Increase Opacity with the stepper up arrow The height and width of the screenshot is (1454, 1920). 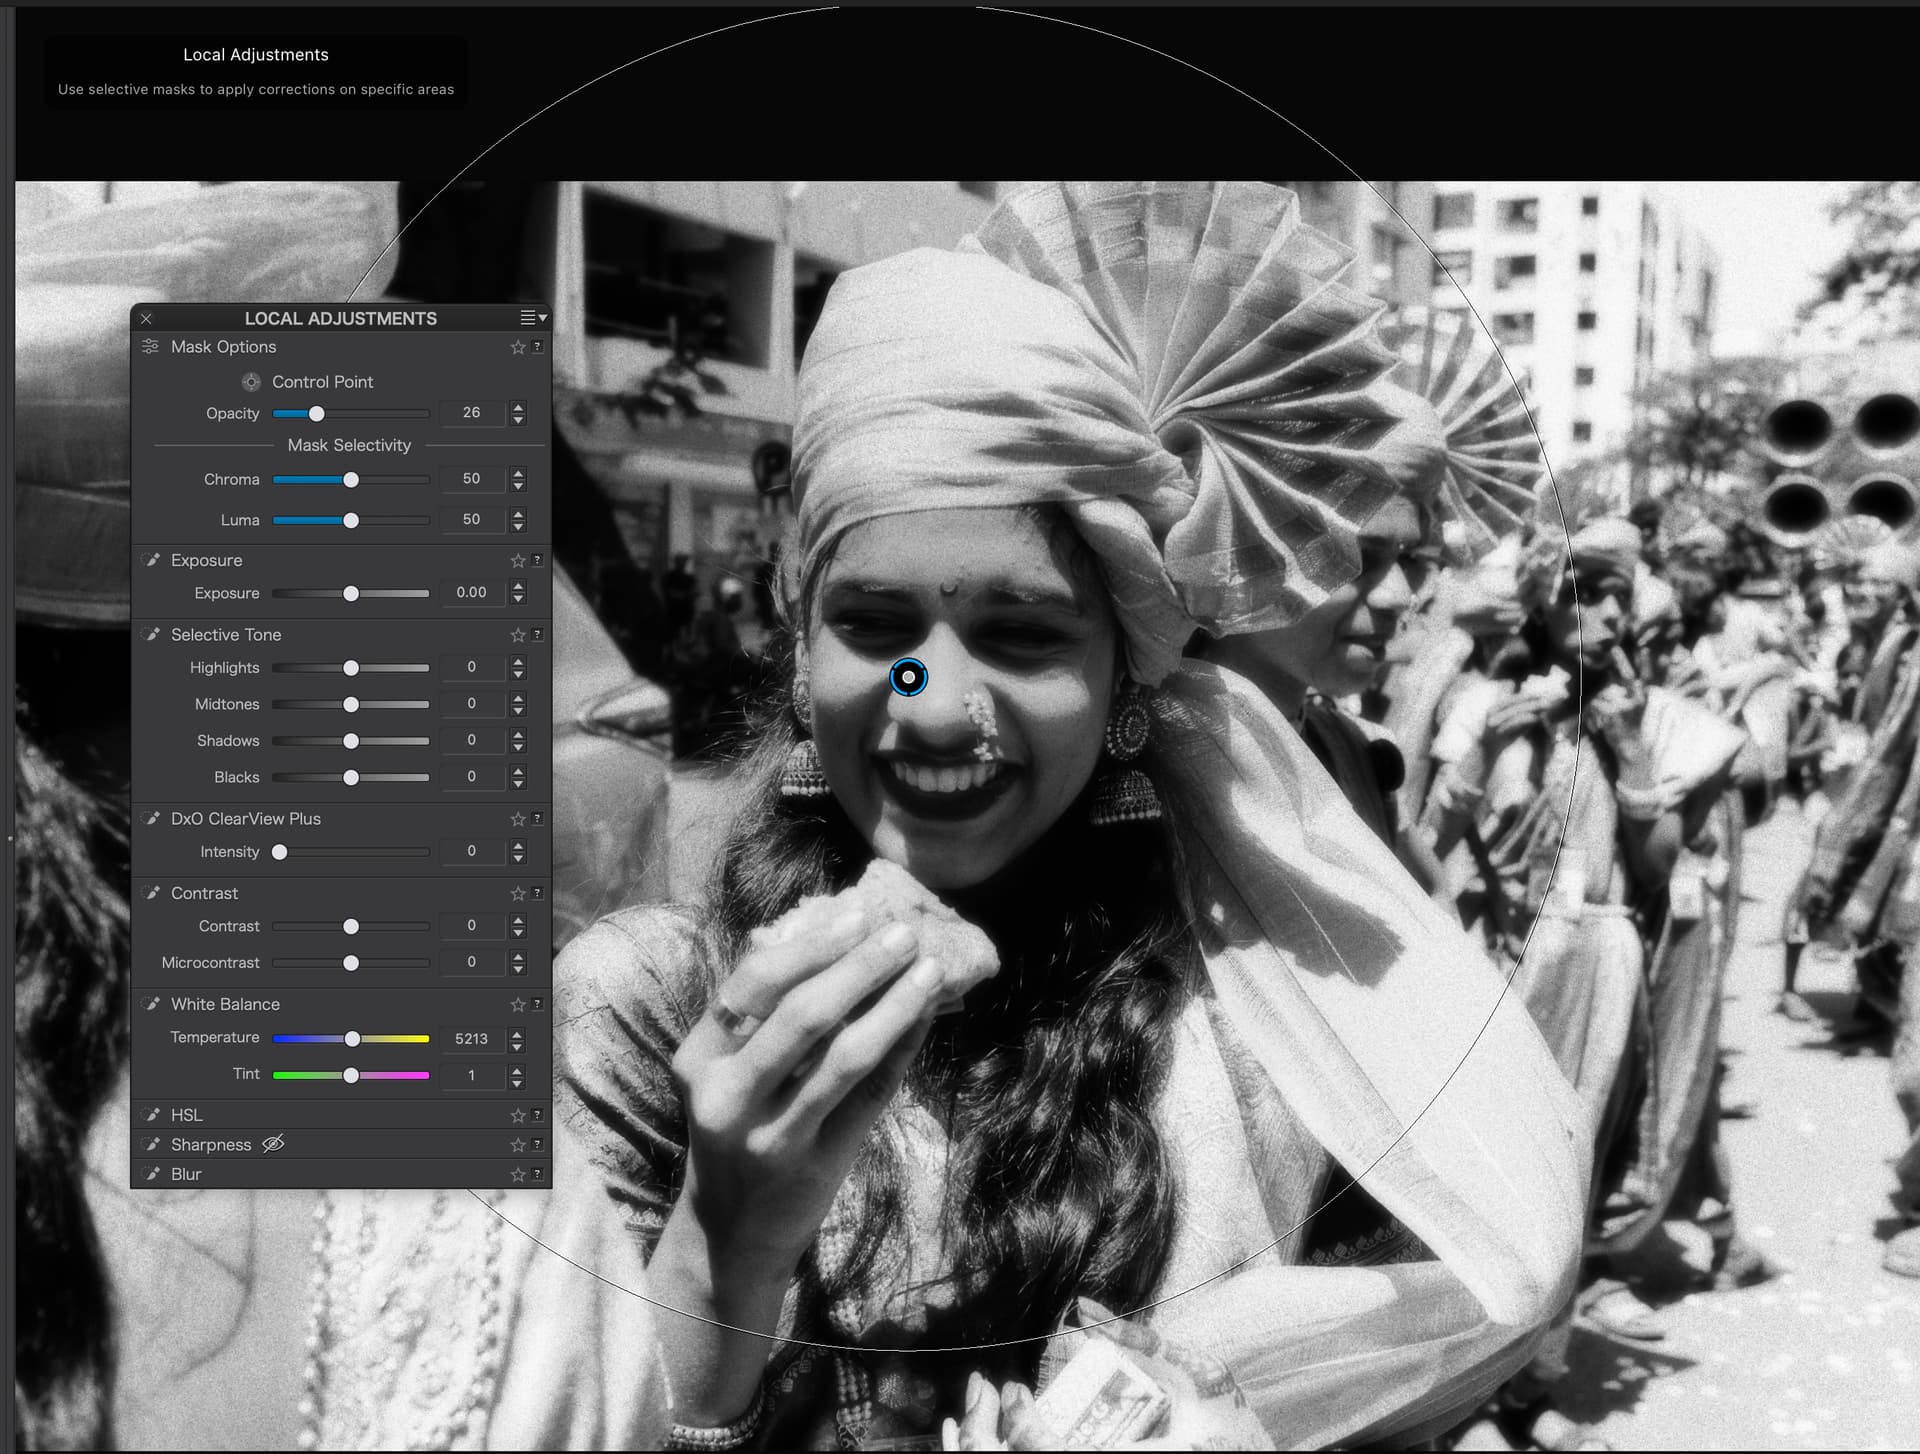tap(518, 407)
